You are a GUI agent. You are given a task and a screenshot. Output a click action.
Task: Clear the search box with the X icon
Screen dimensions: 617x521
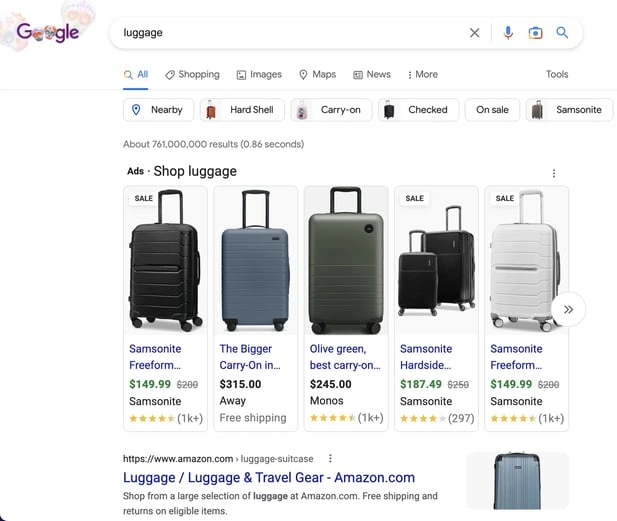tap(475, 33)
